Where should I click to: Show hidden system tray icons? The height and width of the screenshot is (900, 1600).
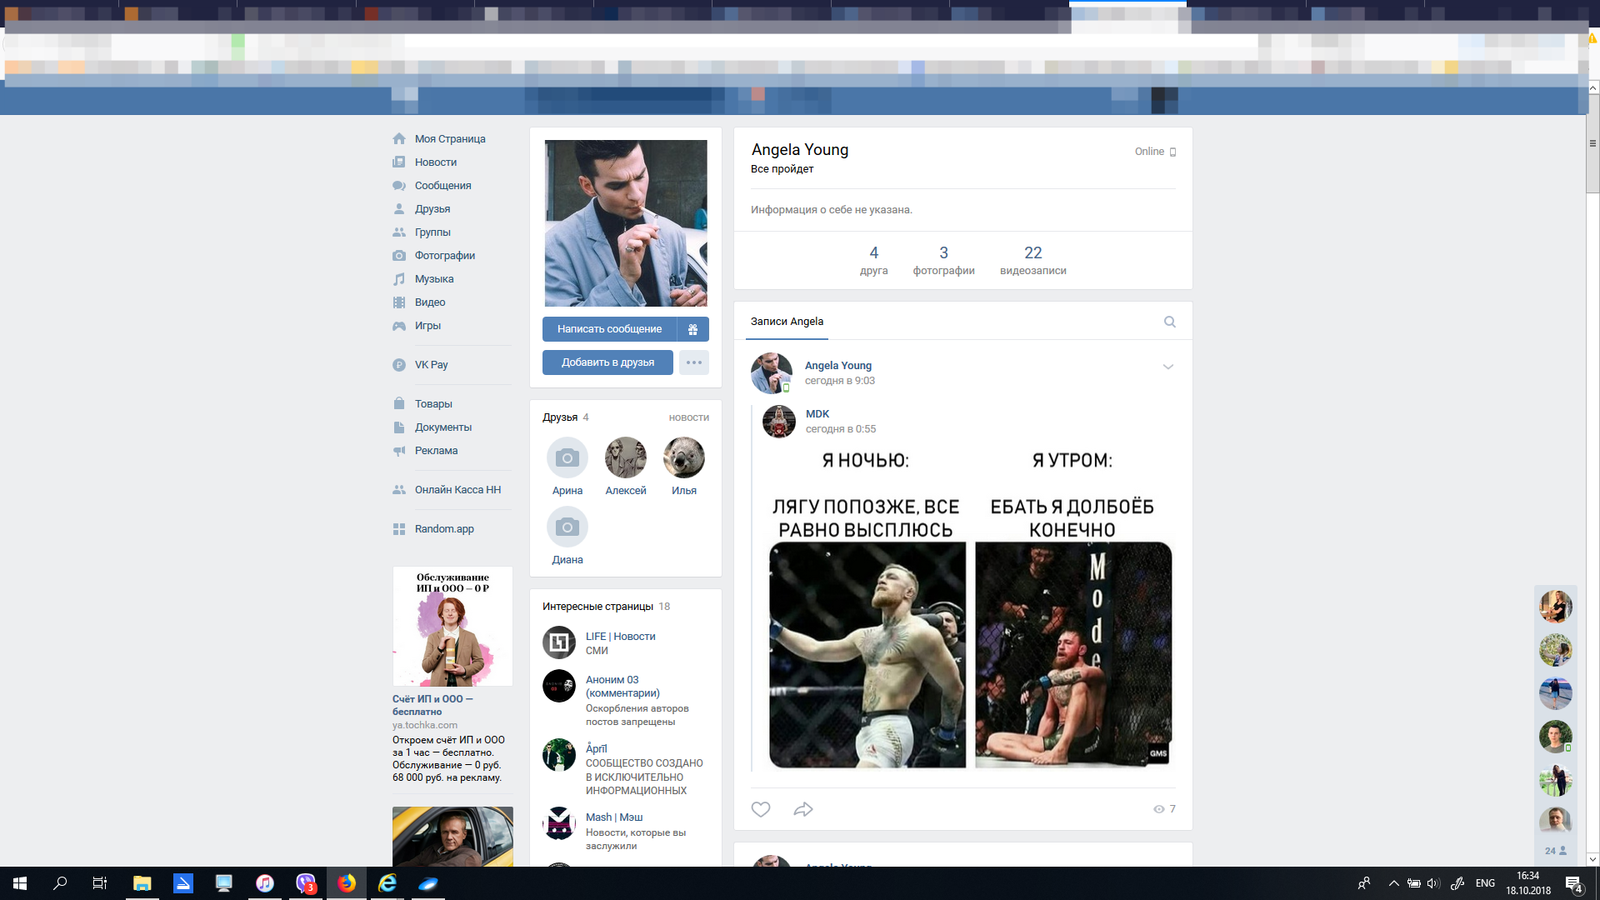(1393, 883)
